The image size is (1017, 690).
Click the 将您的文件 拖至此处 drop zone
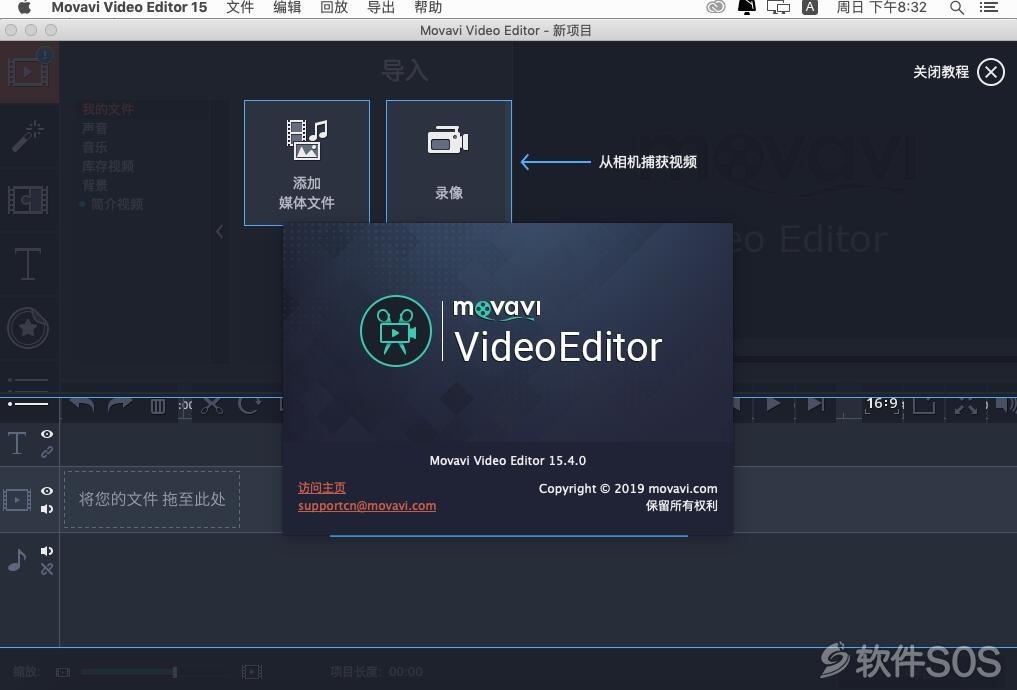(152, 499)
